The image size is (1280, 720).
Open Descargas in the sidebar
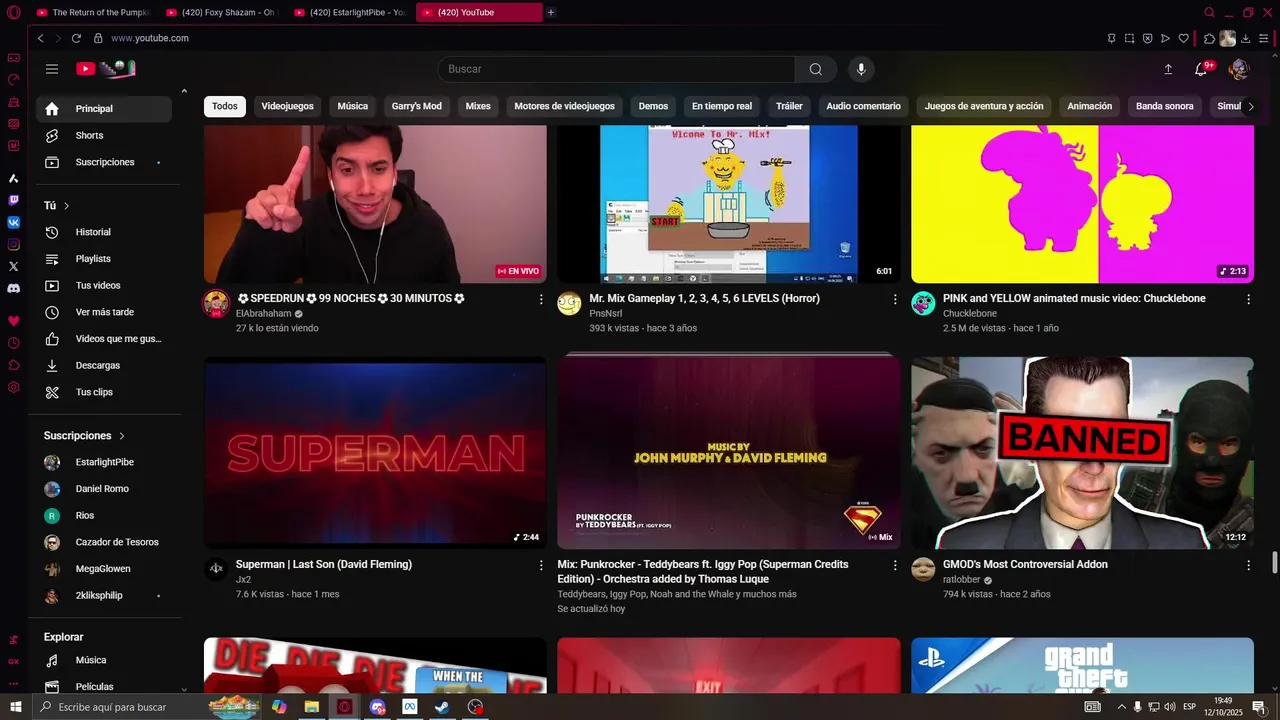point(104,365)
